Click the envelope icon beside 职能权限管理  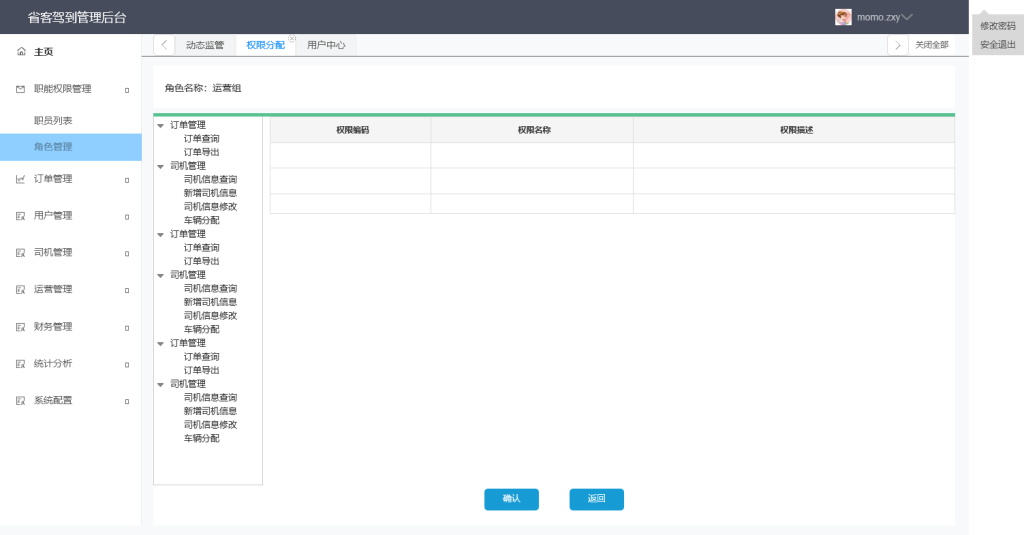(x=21, y=89)
